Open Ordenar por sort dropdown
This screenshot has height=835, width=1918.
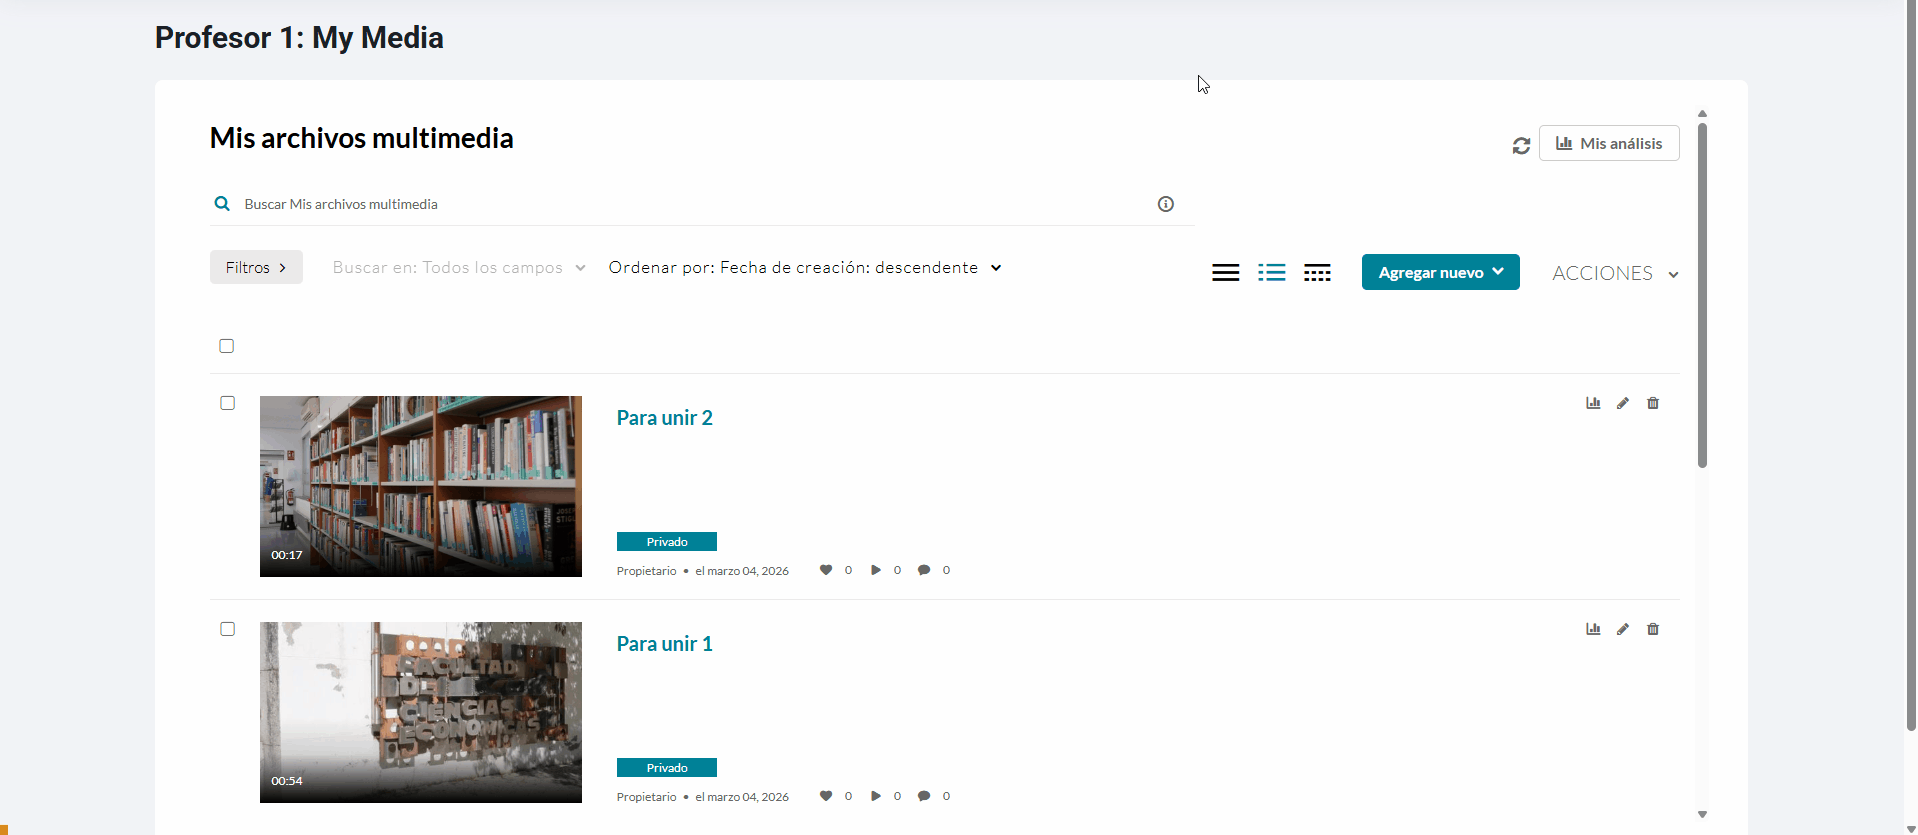coord(804,268)
